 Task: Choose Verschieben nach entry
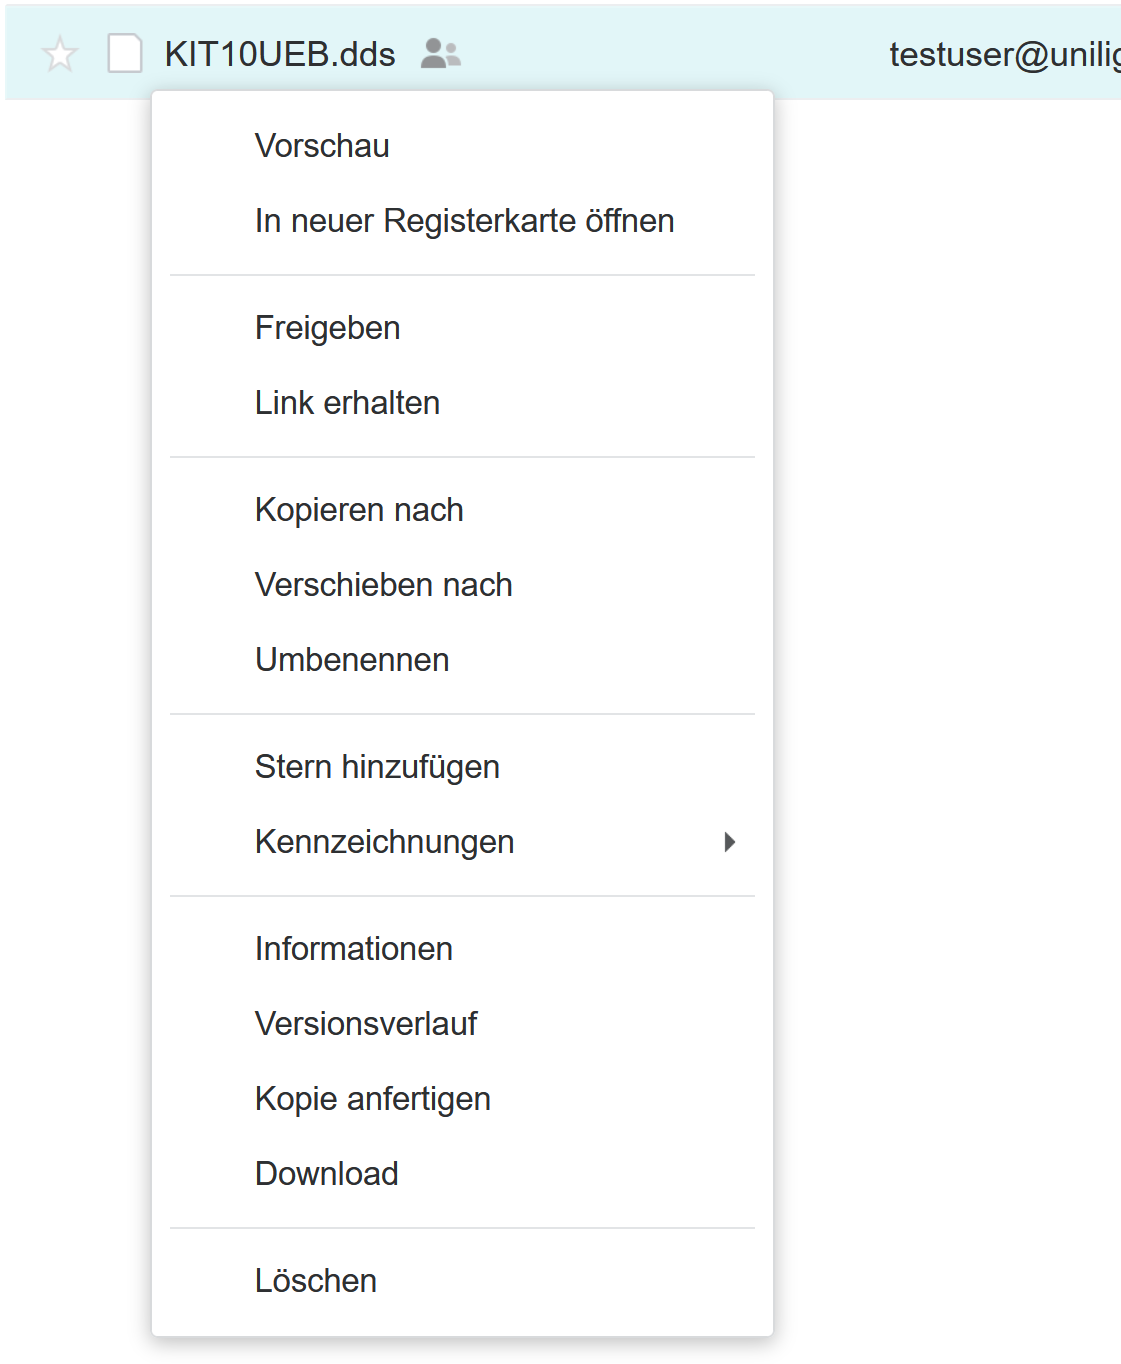pyautogui.click(x=383, y=585)
